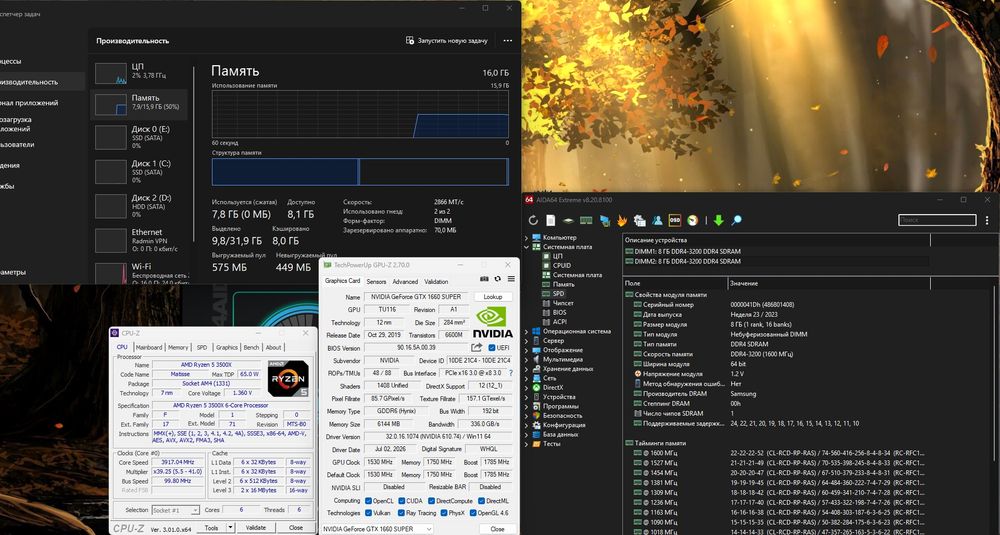Screen dimensions: 1000x535
Task: Click the AIDA64 user silhouette toolbar icon
Action: coord(657,221)
